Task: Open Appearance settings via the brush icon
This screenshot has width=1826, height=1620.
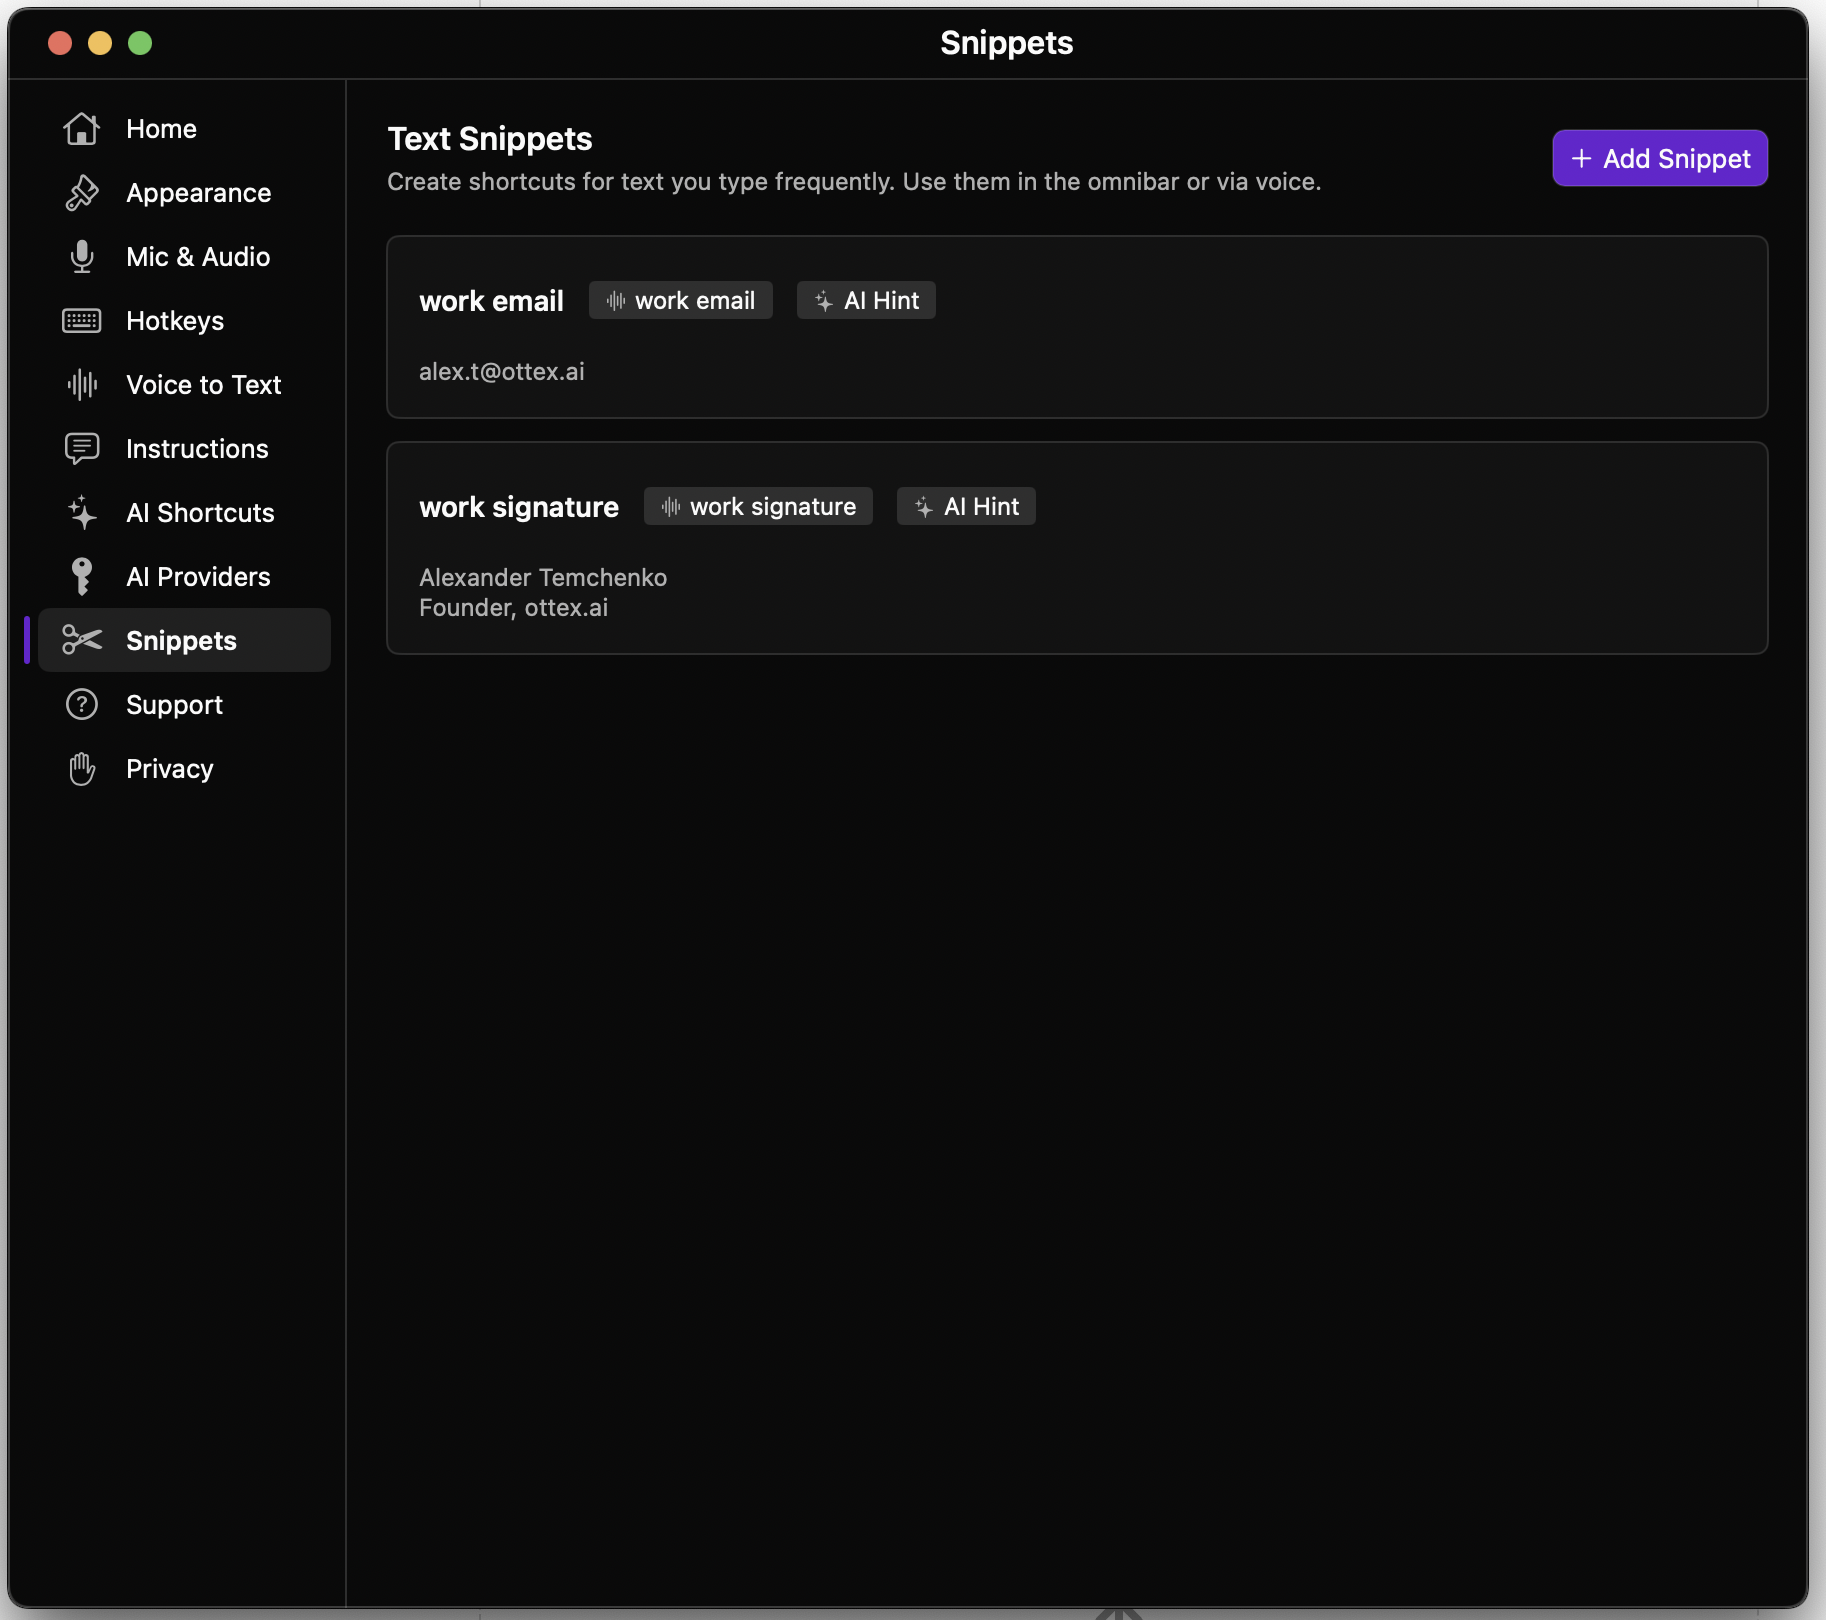Action: (82, 192)
